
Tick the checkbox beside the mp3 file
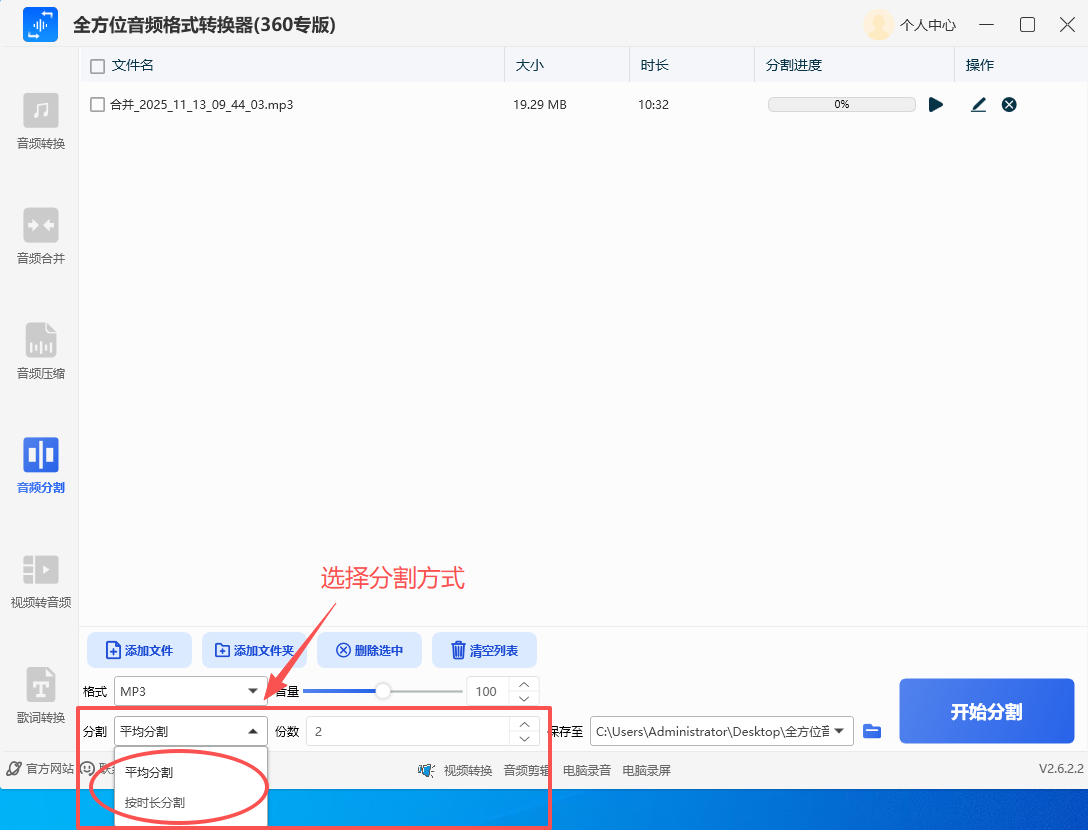pos(96,104)
